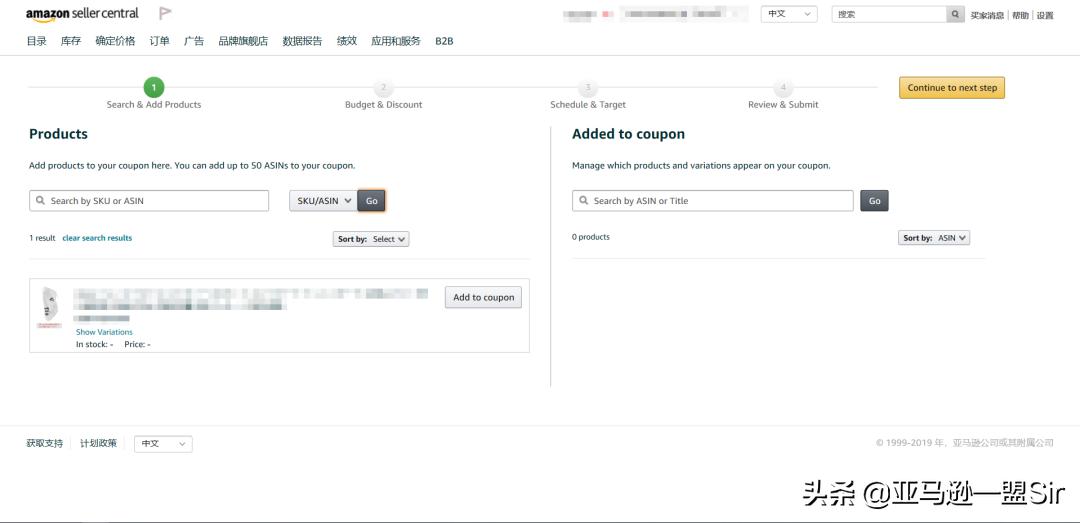1080x523 pixels.
Task: Open the product thumbnail image
Action: click(50, 306)
